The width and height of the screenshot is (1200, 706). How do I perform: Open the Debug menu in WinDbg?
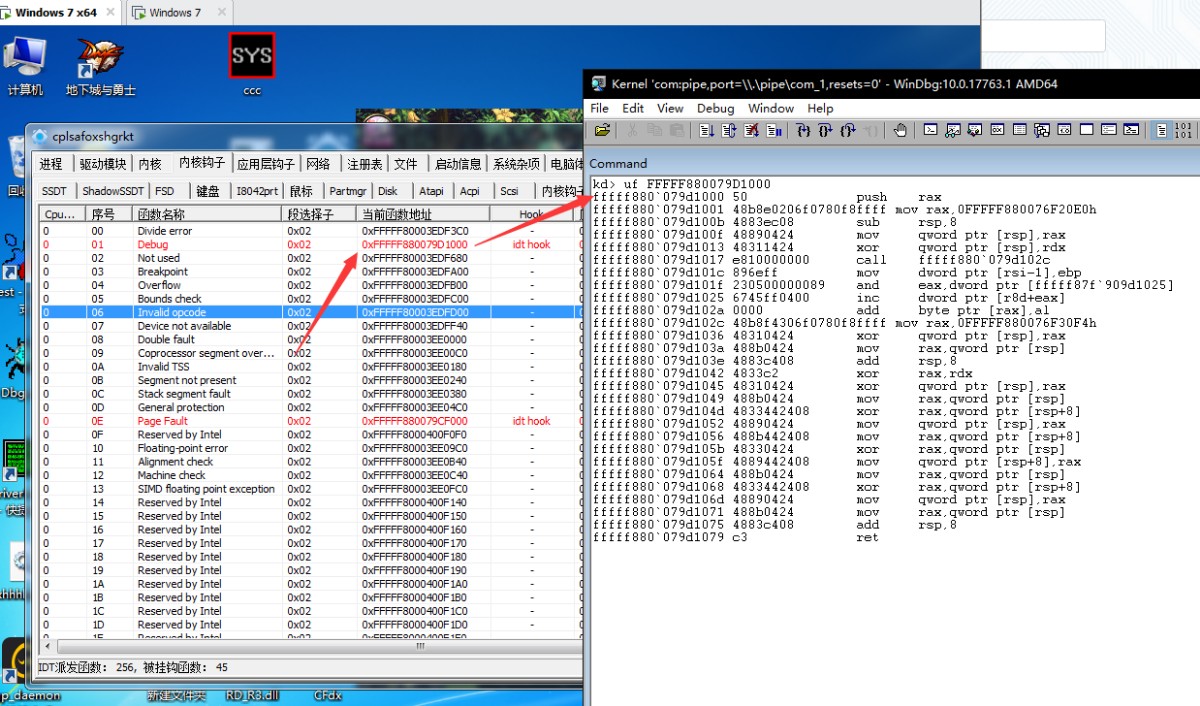tap(715, 108)
